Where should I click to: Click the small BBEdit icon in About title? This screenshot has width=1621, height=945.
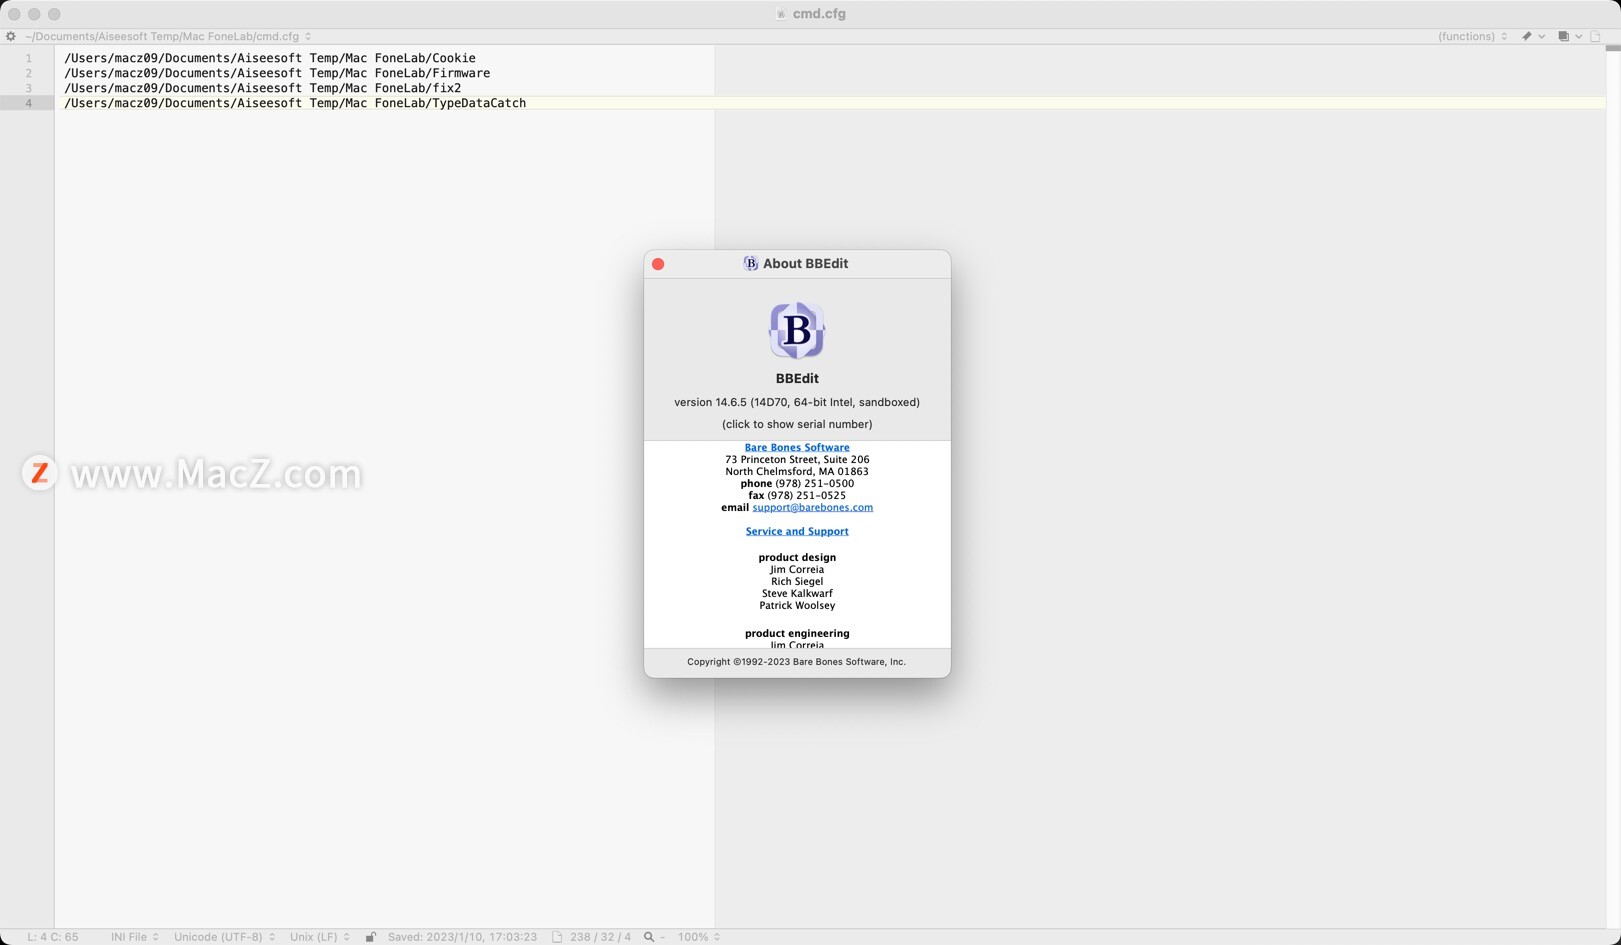click(751, 263)
